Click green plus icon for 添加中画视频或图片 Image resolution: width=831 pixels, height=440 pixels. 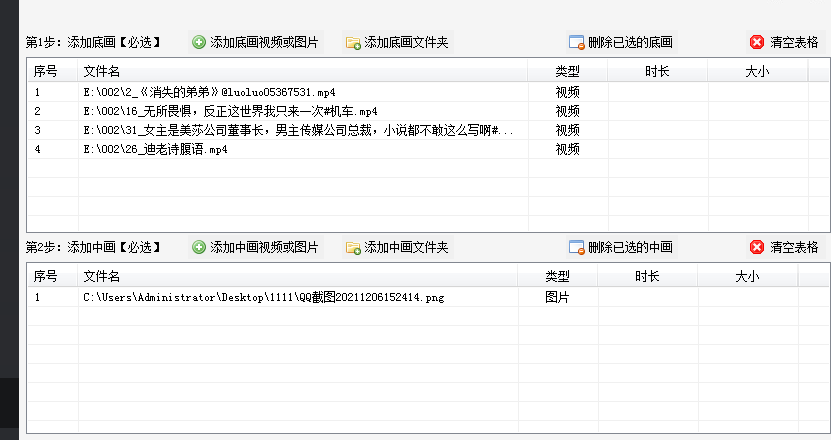[199, 247]
